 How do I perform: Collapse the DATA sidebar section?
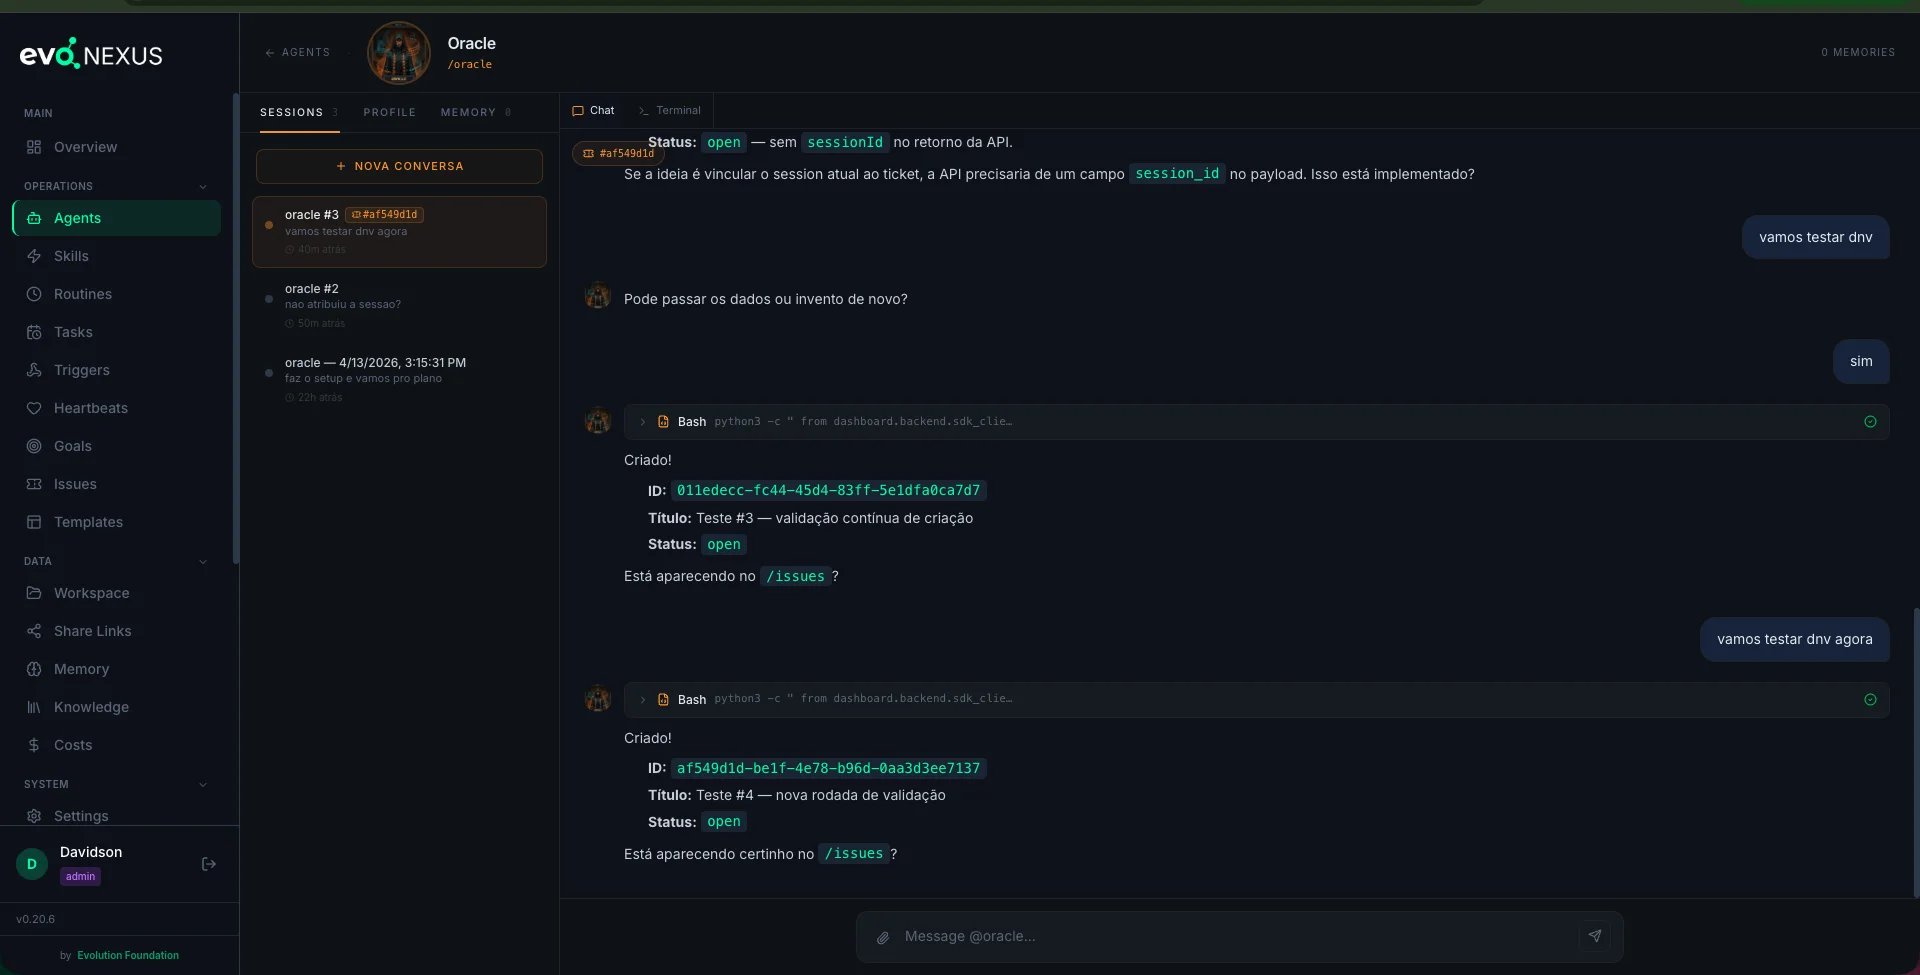click(203, 562)
